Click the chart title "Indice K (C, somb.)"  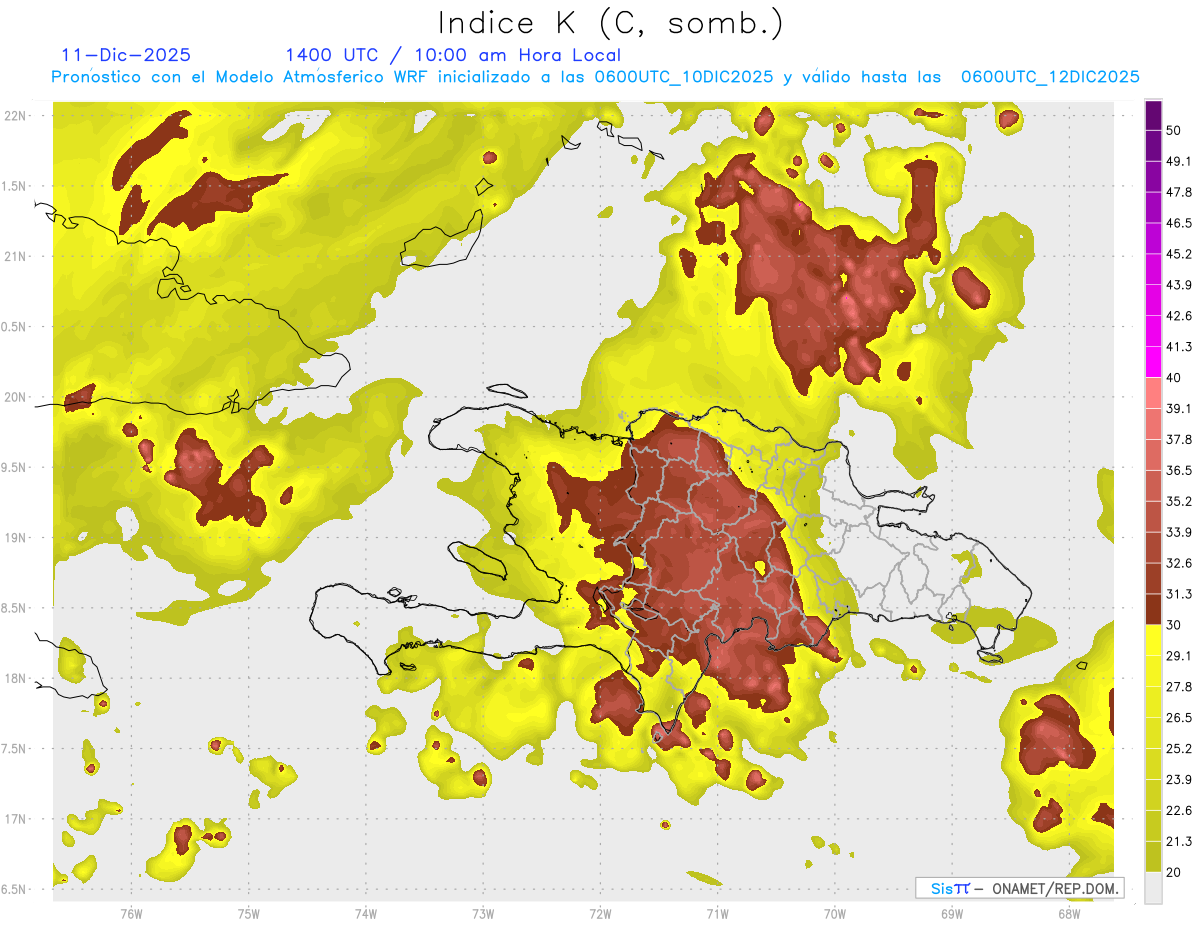(610, 24)
